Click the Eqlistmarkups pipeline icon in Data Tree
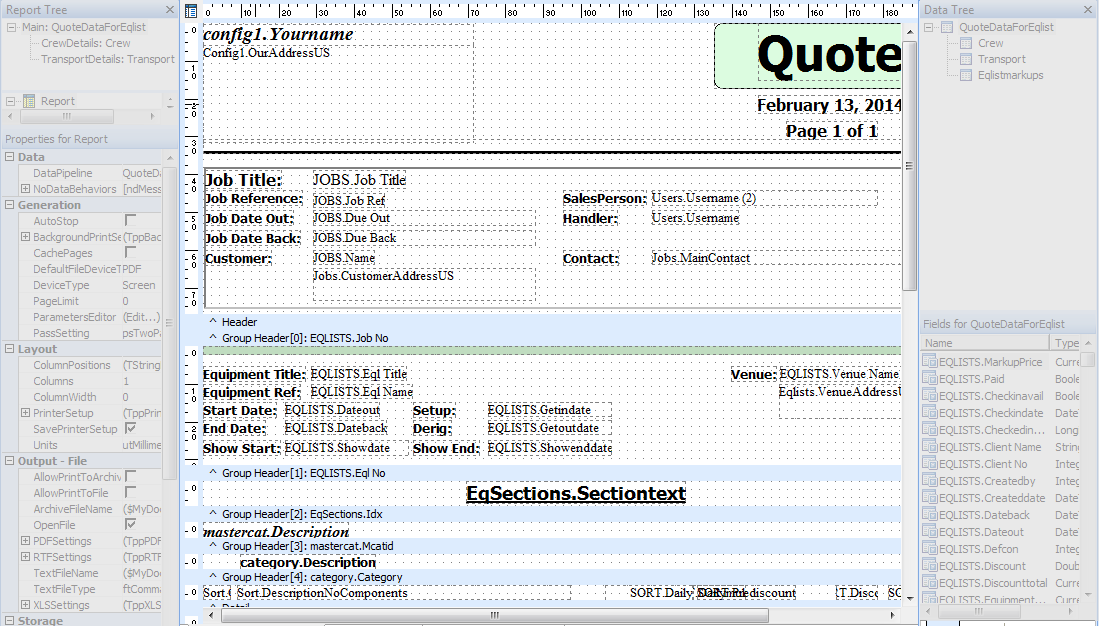The height and width of the screenshot is (626, 1099). pos(965,75)
